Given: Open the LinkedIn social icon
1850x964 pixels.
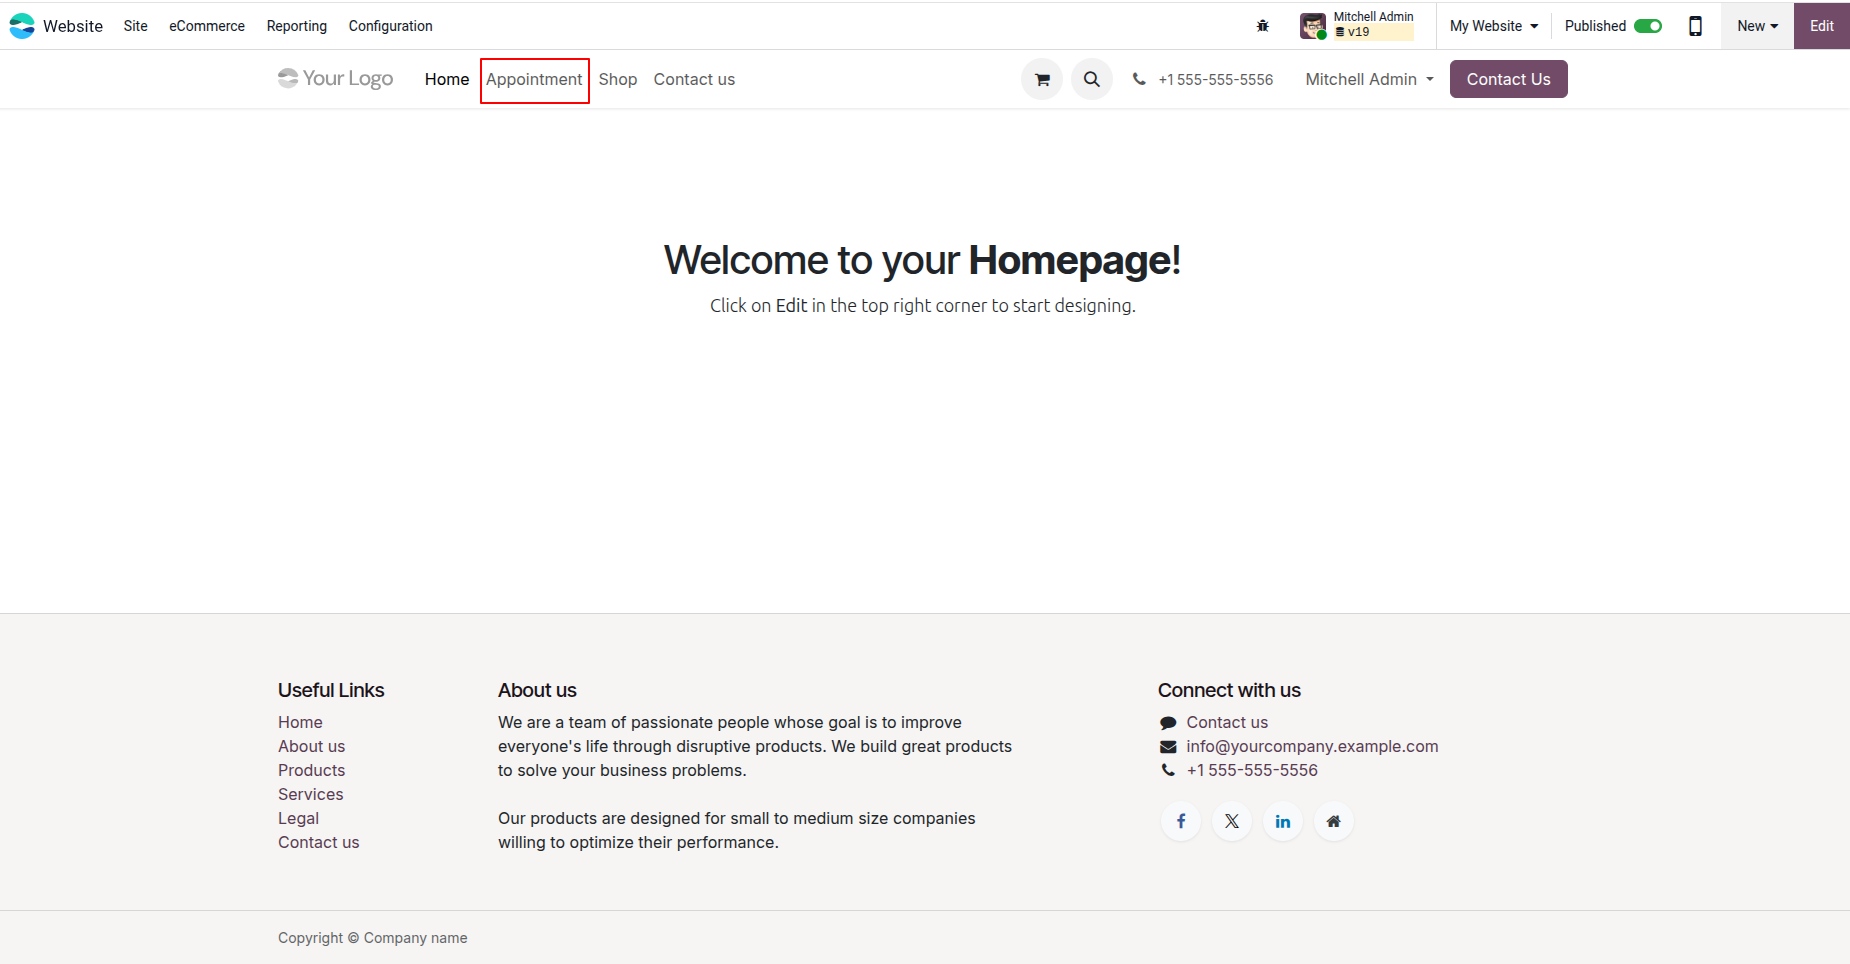Looking at the screenshot, I should 1283,821.
